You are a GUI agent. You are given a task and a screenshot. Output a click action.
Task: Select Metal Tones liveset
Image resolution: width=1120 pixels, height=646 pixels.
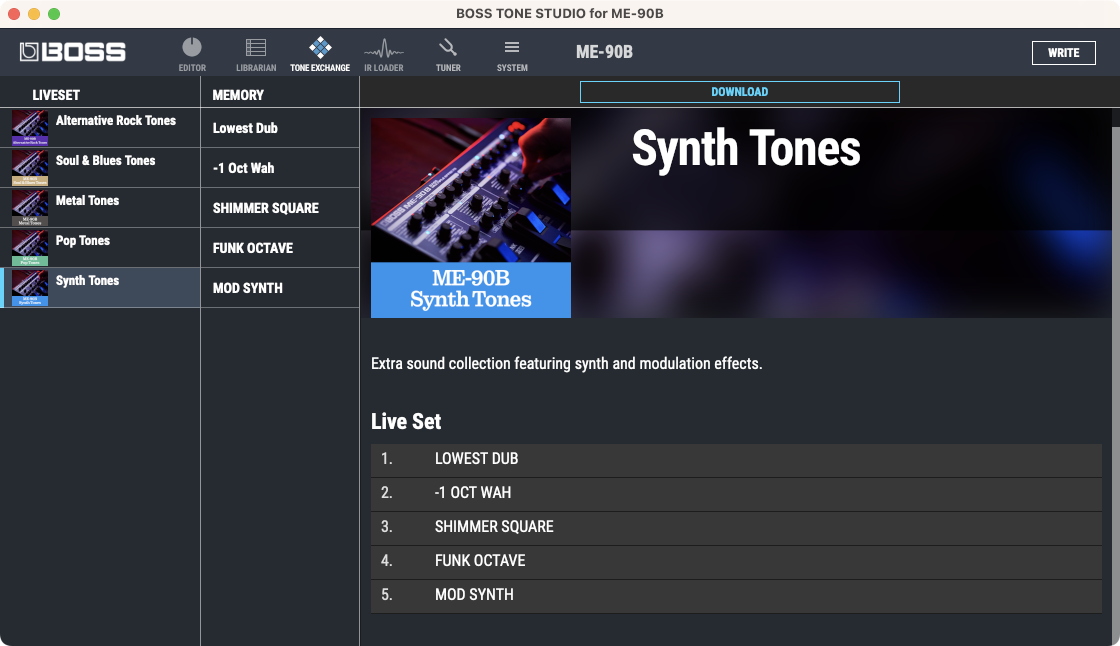(87, 201)
